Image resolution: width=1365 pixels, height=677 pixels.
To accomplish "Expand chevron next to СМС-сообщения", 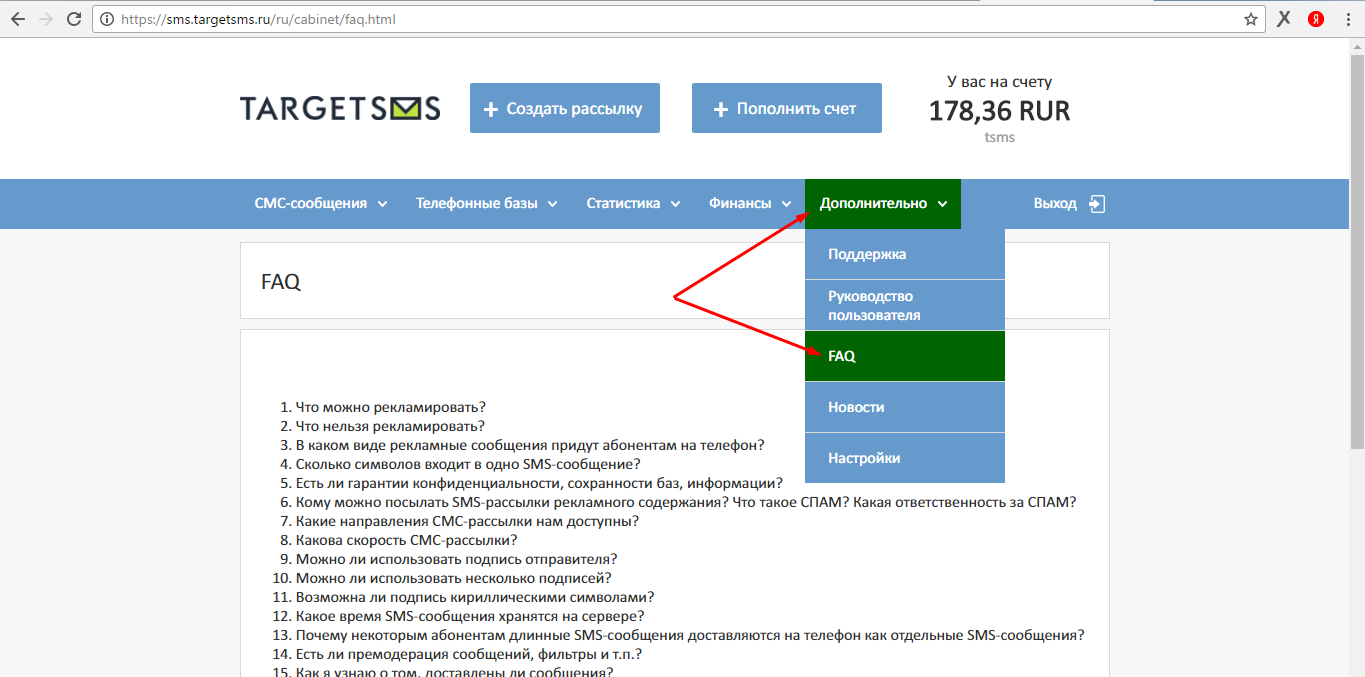I will pyautogui.click(x=382, y=204).
